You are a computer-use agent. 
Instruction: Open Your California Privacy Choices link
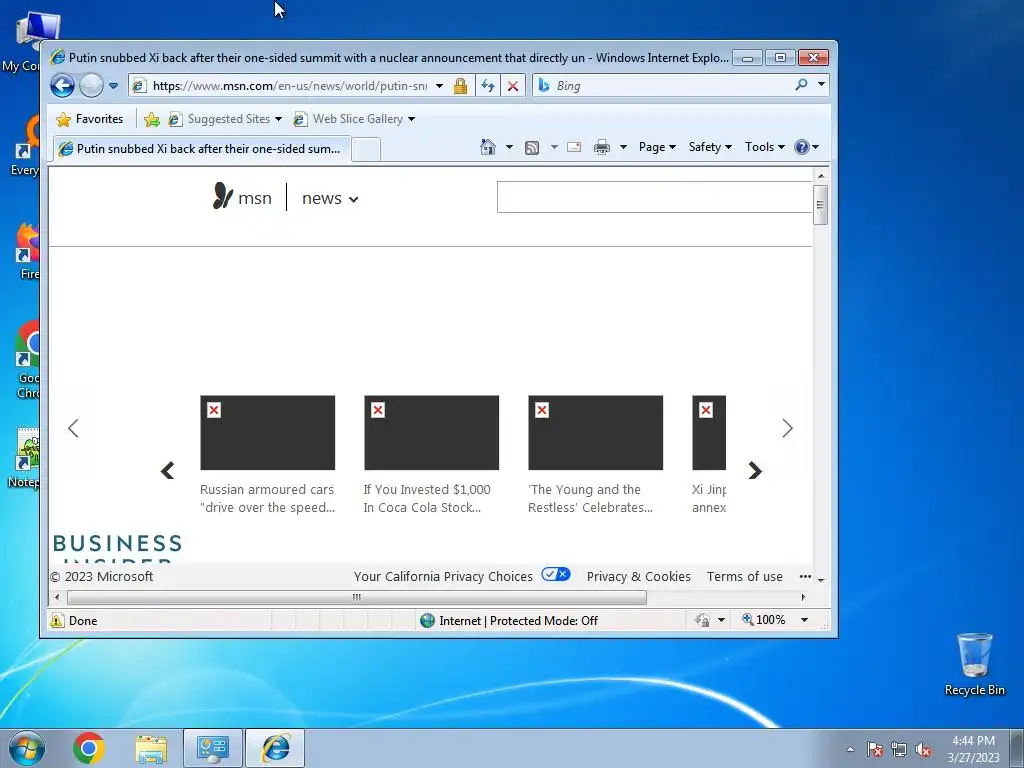(x=443, y=577)
